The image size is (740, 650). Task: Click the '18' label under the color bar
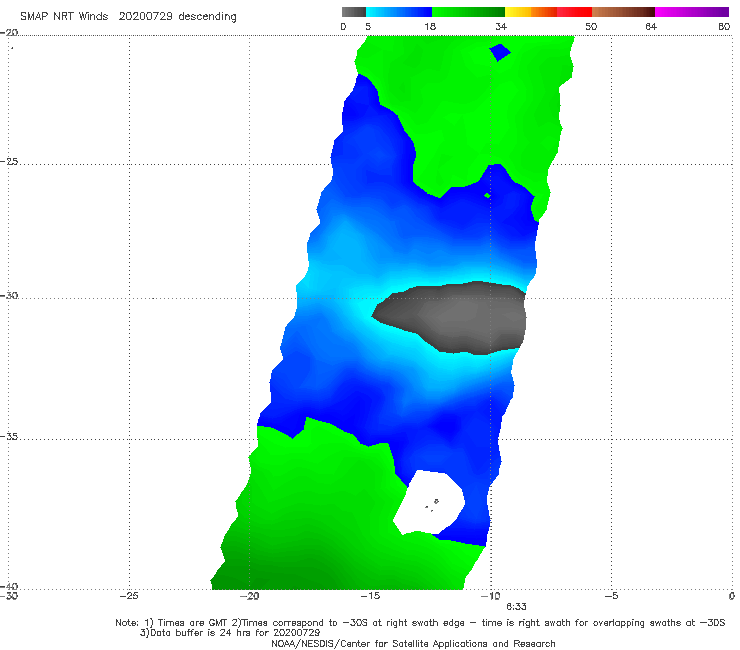click(x=430, y=27)
